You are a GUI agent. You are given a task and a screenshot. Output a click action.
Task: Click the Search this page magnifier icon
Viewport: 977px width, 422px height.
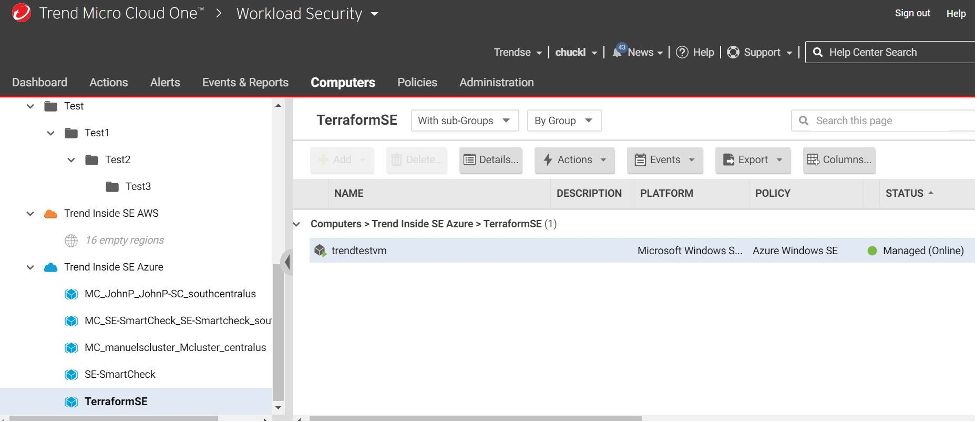coord(804,120)
